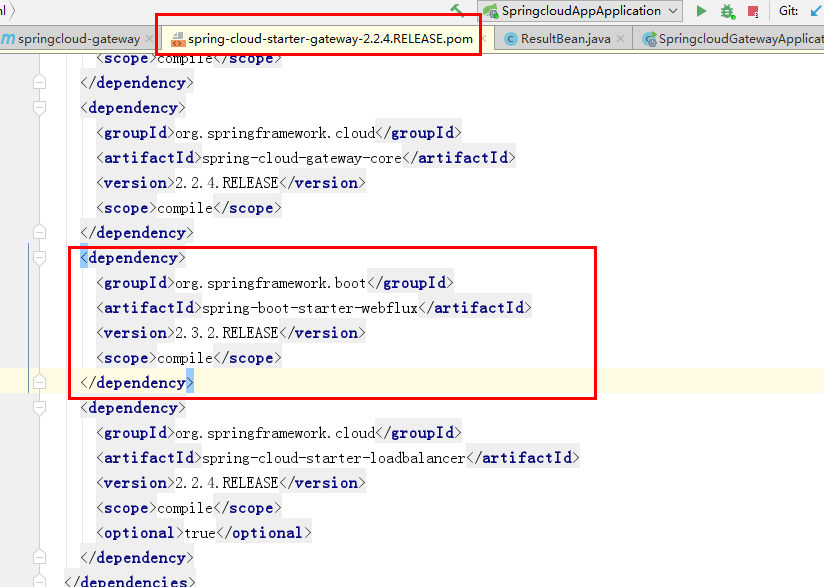Click the artifactId spring-cloud-gateway-core text
This screenshot has height=587, width=824.
click(302, 158)
